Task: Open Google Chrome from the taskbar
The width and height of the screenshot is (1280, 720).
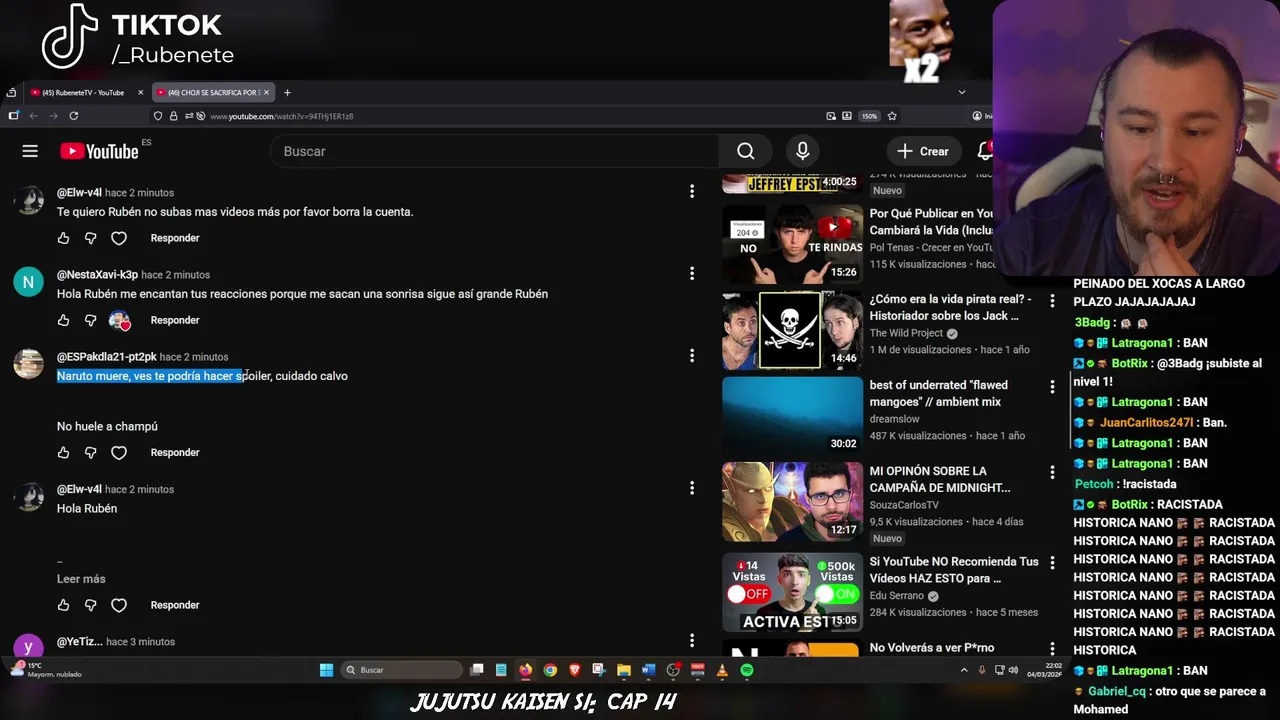Action: click(x=550, y=670)
